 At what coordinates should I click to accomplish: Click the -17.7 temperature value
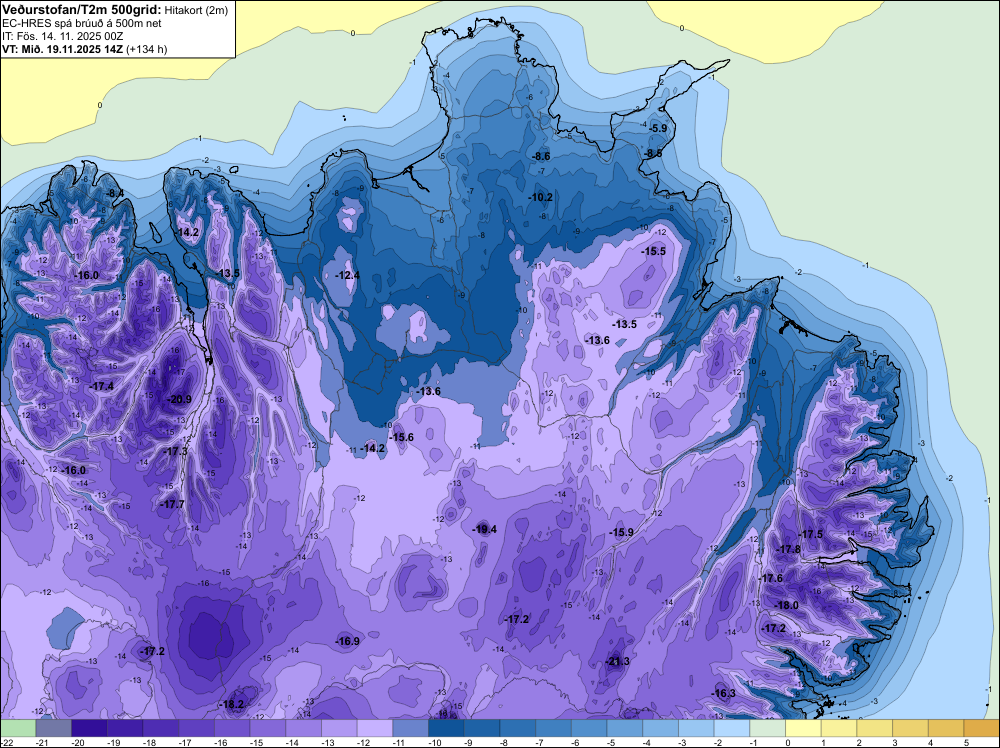pos(172,504)
